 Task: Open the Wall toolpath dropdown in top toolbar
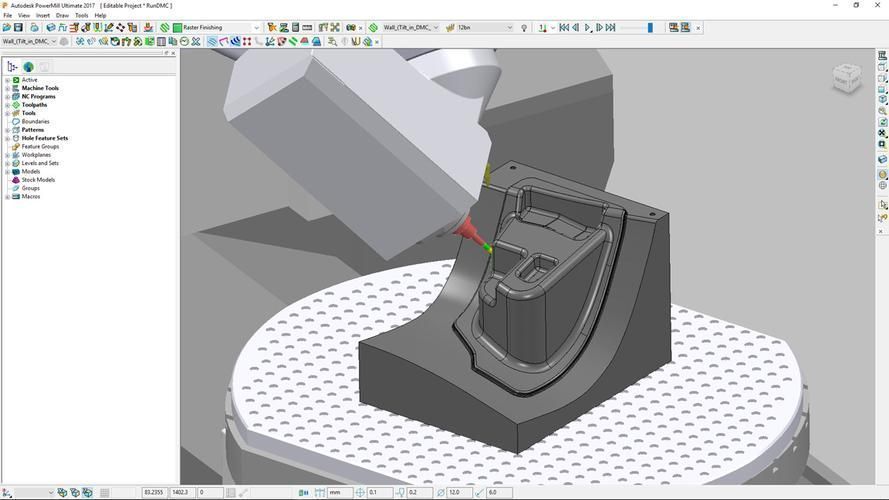click(x=435, y=27)
